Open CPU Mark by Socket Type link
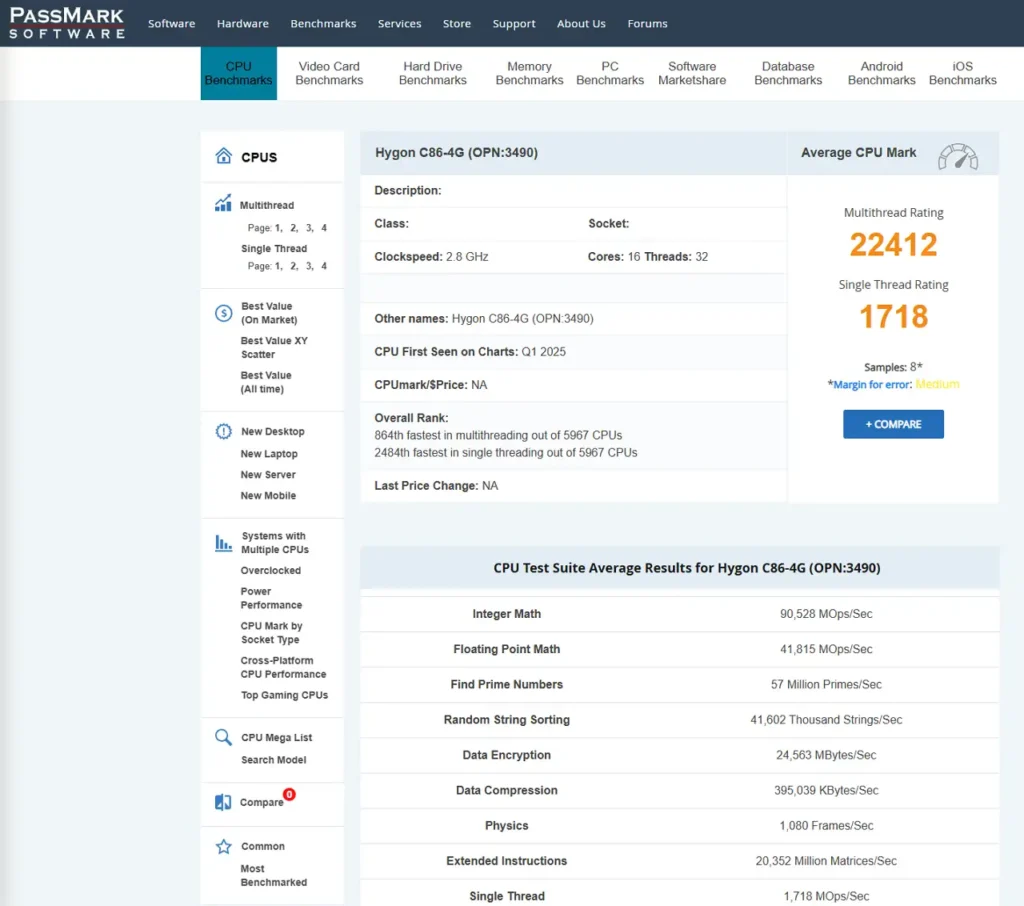The width and height of the screenshot is (1024, 906). [x=271, y=633]
